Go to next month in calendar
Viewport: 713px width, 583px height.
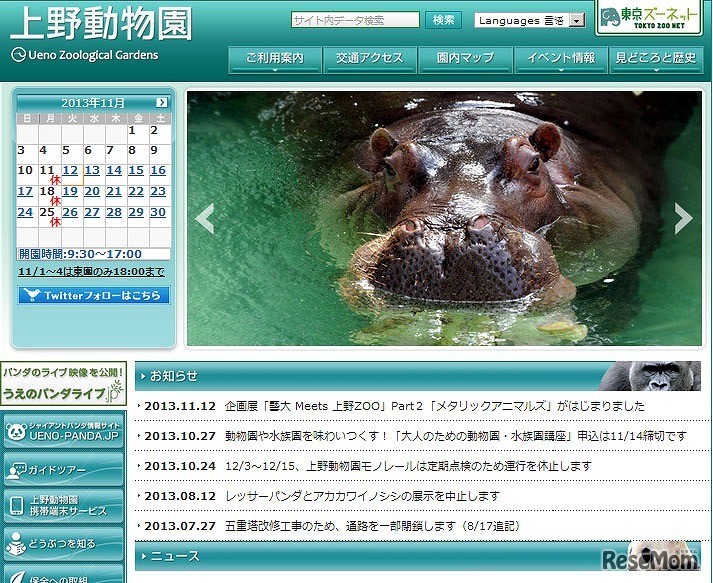[x=162, y=102]
